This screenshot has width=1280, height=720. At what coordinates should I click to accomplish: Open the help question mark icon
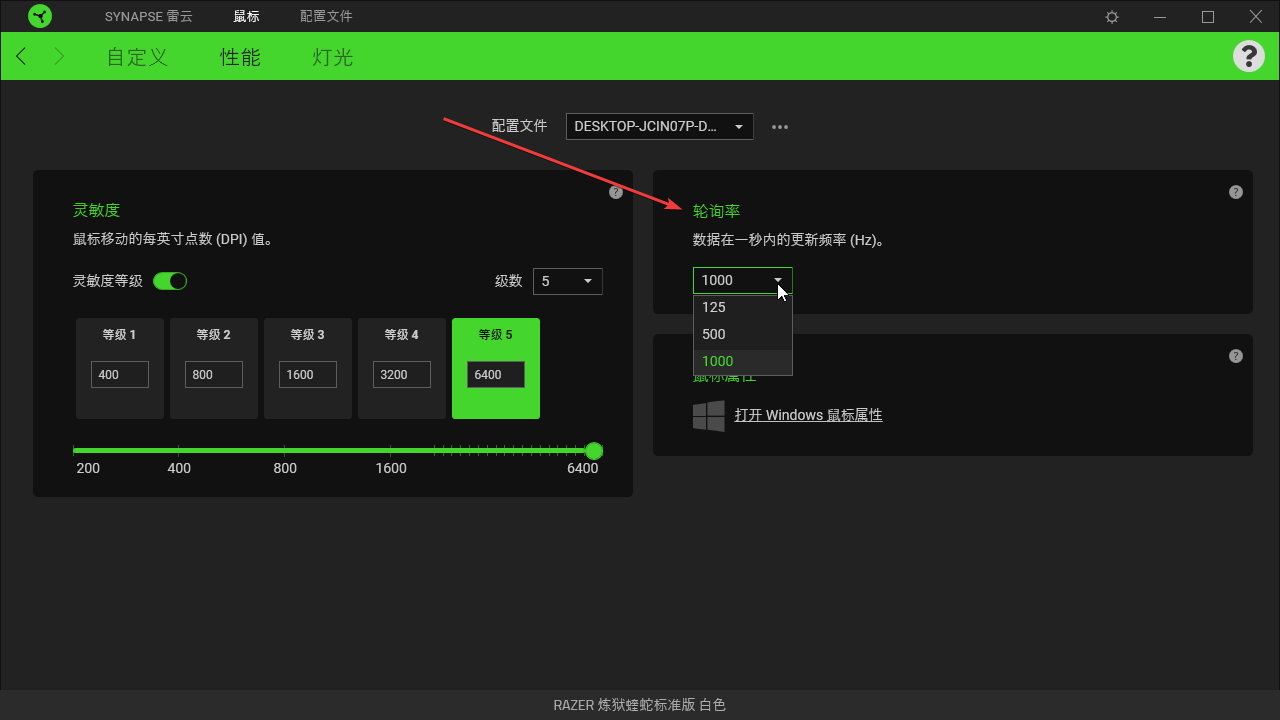[1248, 56]
